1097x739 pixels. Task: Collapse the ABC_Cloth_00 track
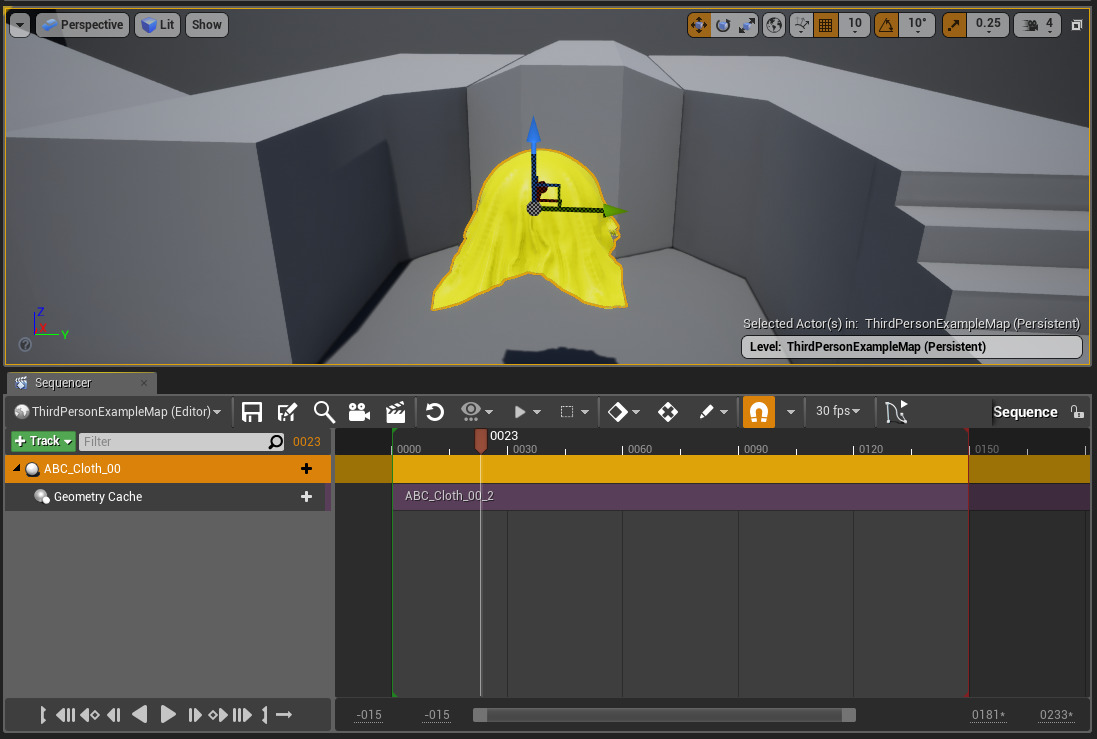[17, 469]
